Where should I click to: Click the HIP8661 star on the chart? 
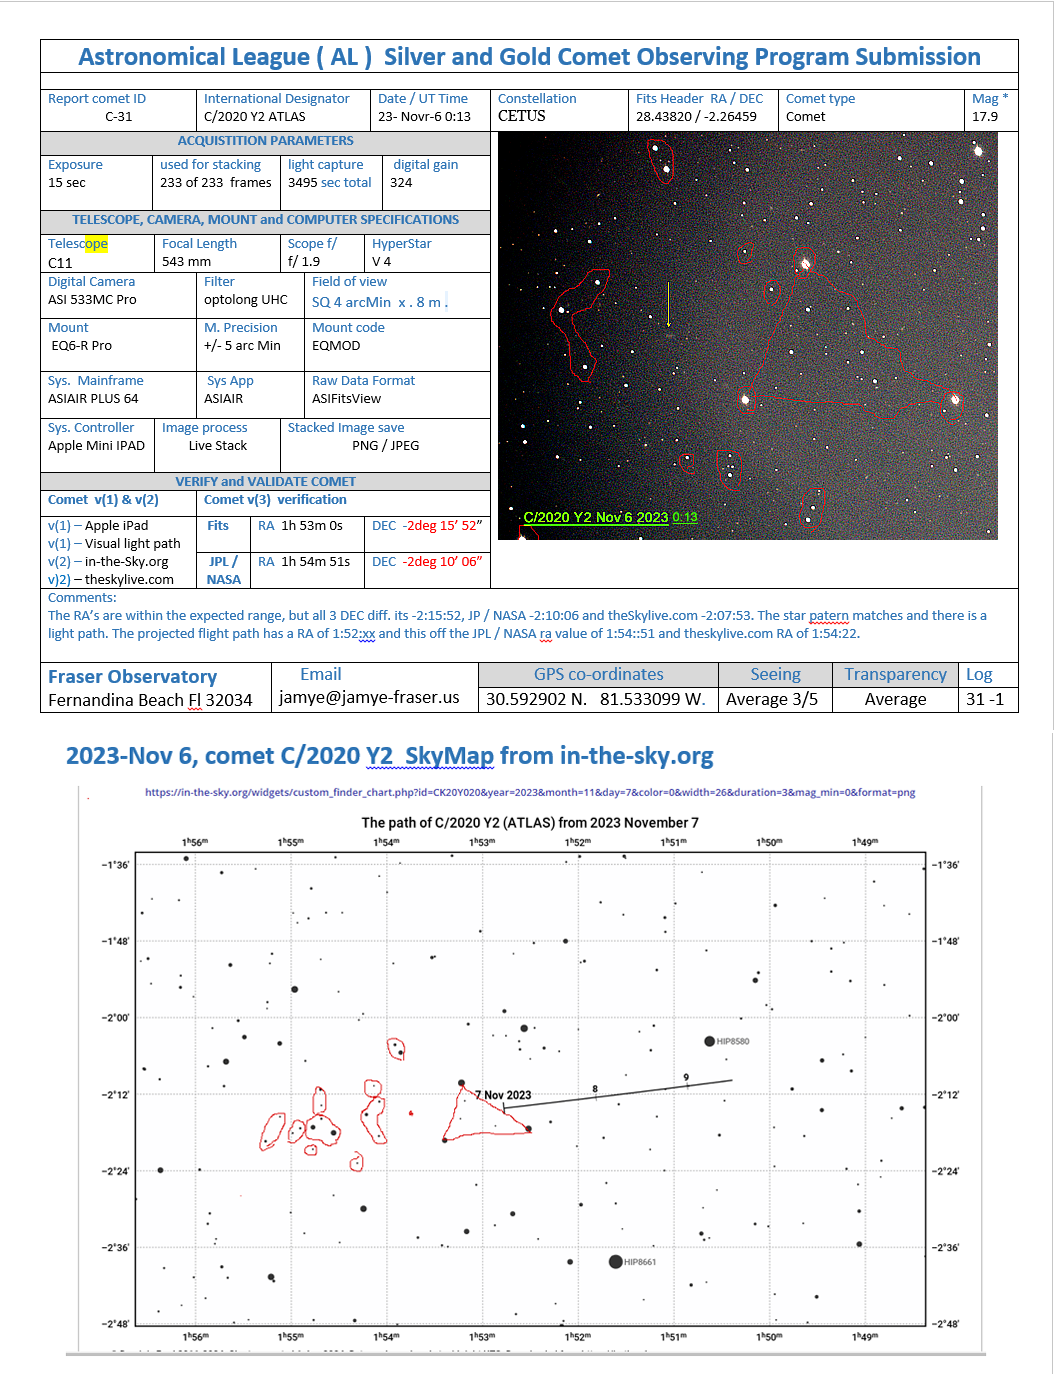point(616,1262)
